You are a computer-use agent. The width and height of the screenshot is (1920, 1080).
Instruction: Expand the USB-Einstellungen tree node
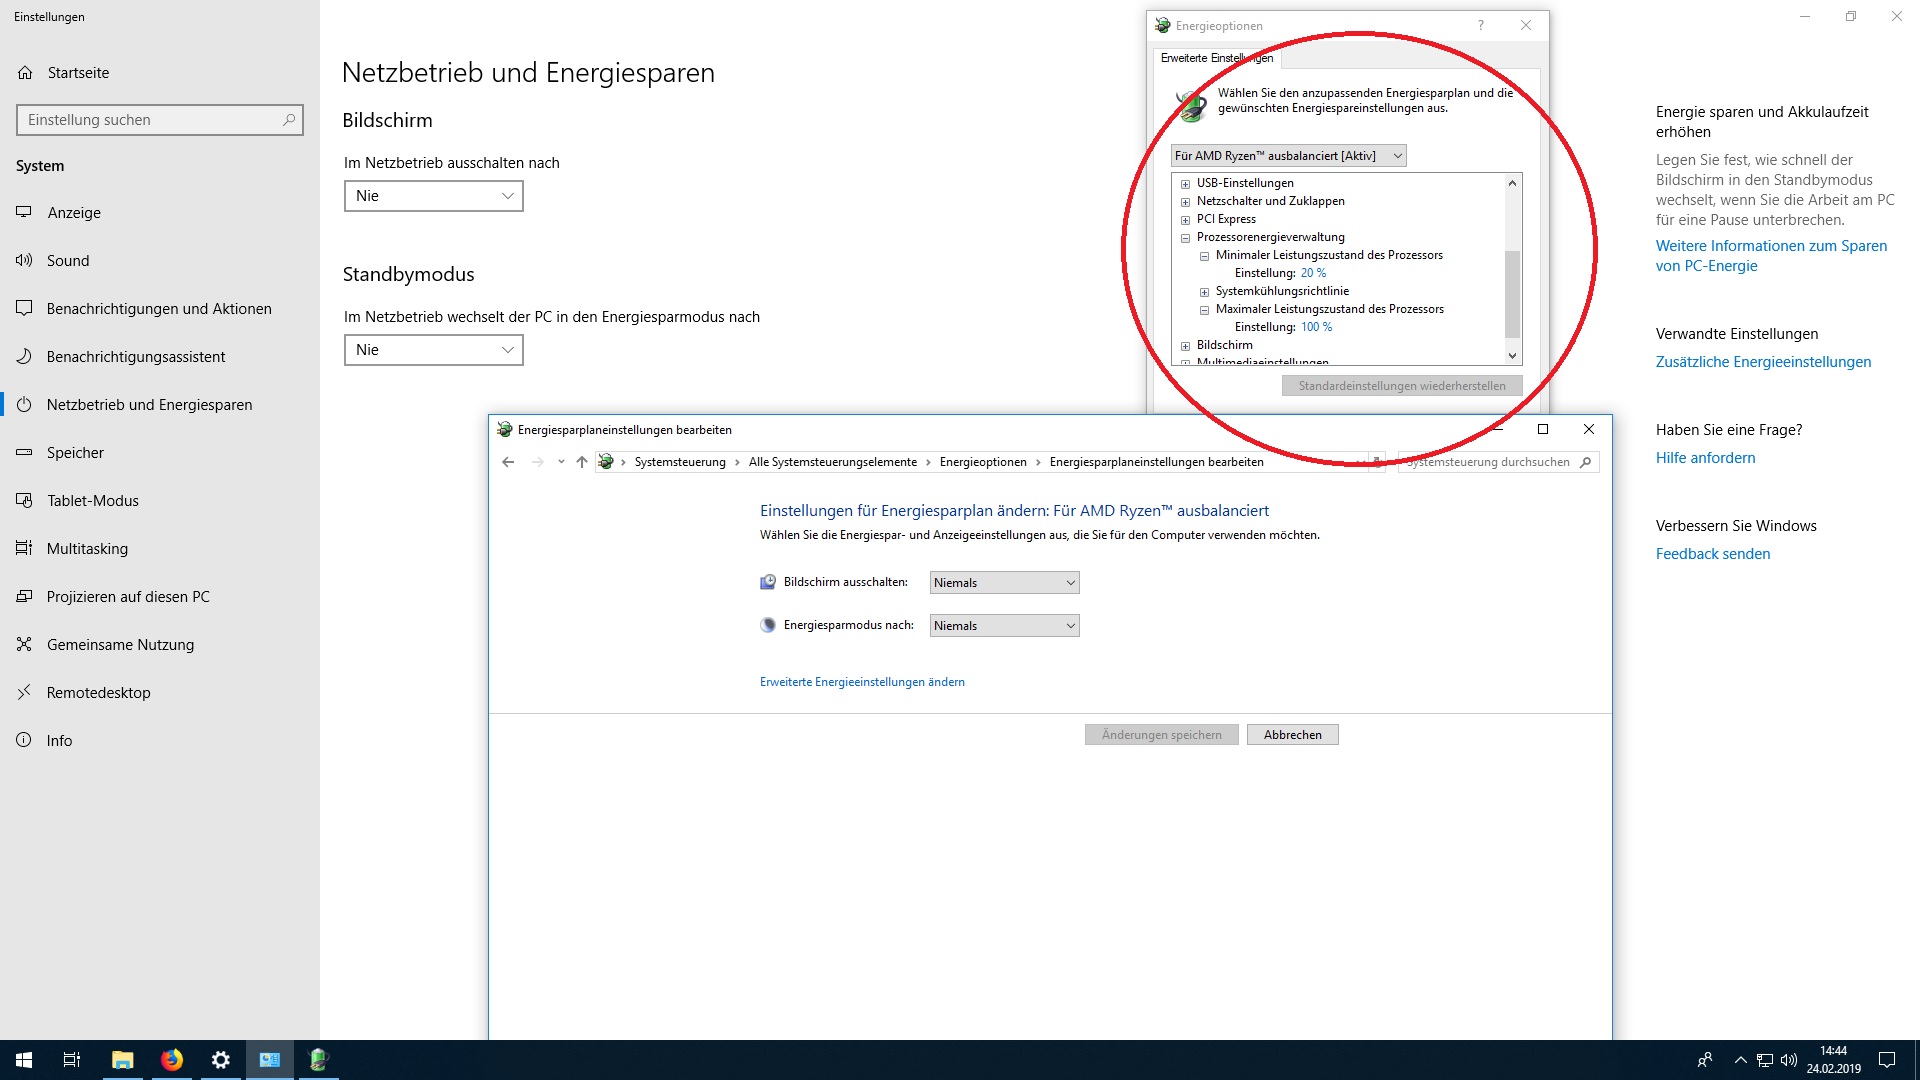click(x=1185, y=184)
